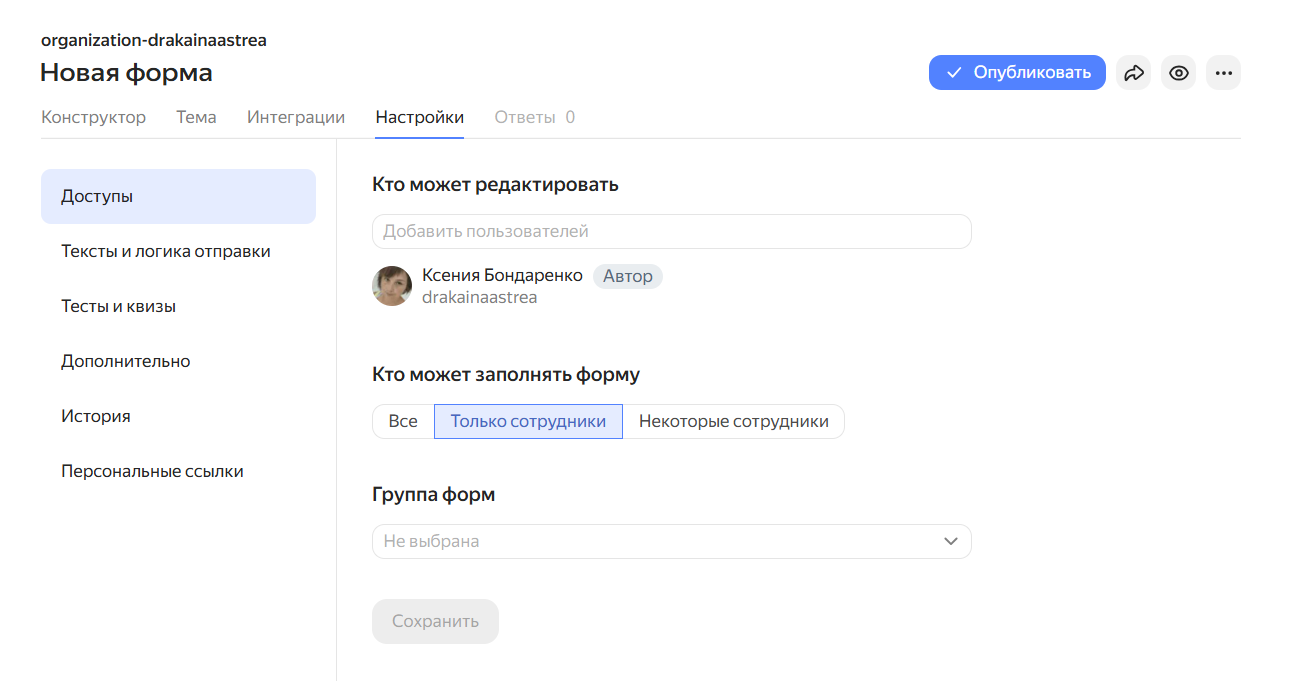Click the share arrow icon
The width and height of the screenshot is (1298, 681).
click(1133, 73)
